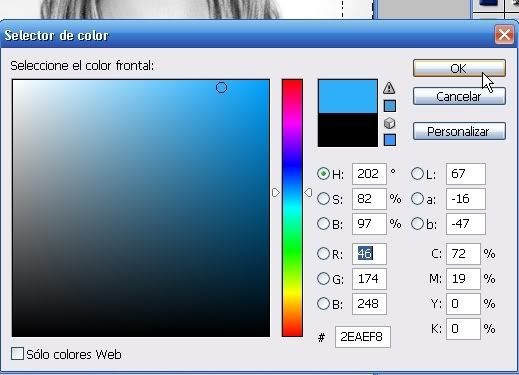Click the closest web-safe color swatch
The width and height of the screenshot is (519, 375).
pyautogui.click(x=390, y=140)
